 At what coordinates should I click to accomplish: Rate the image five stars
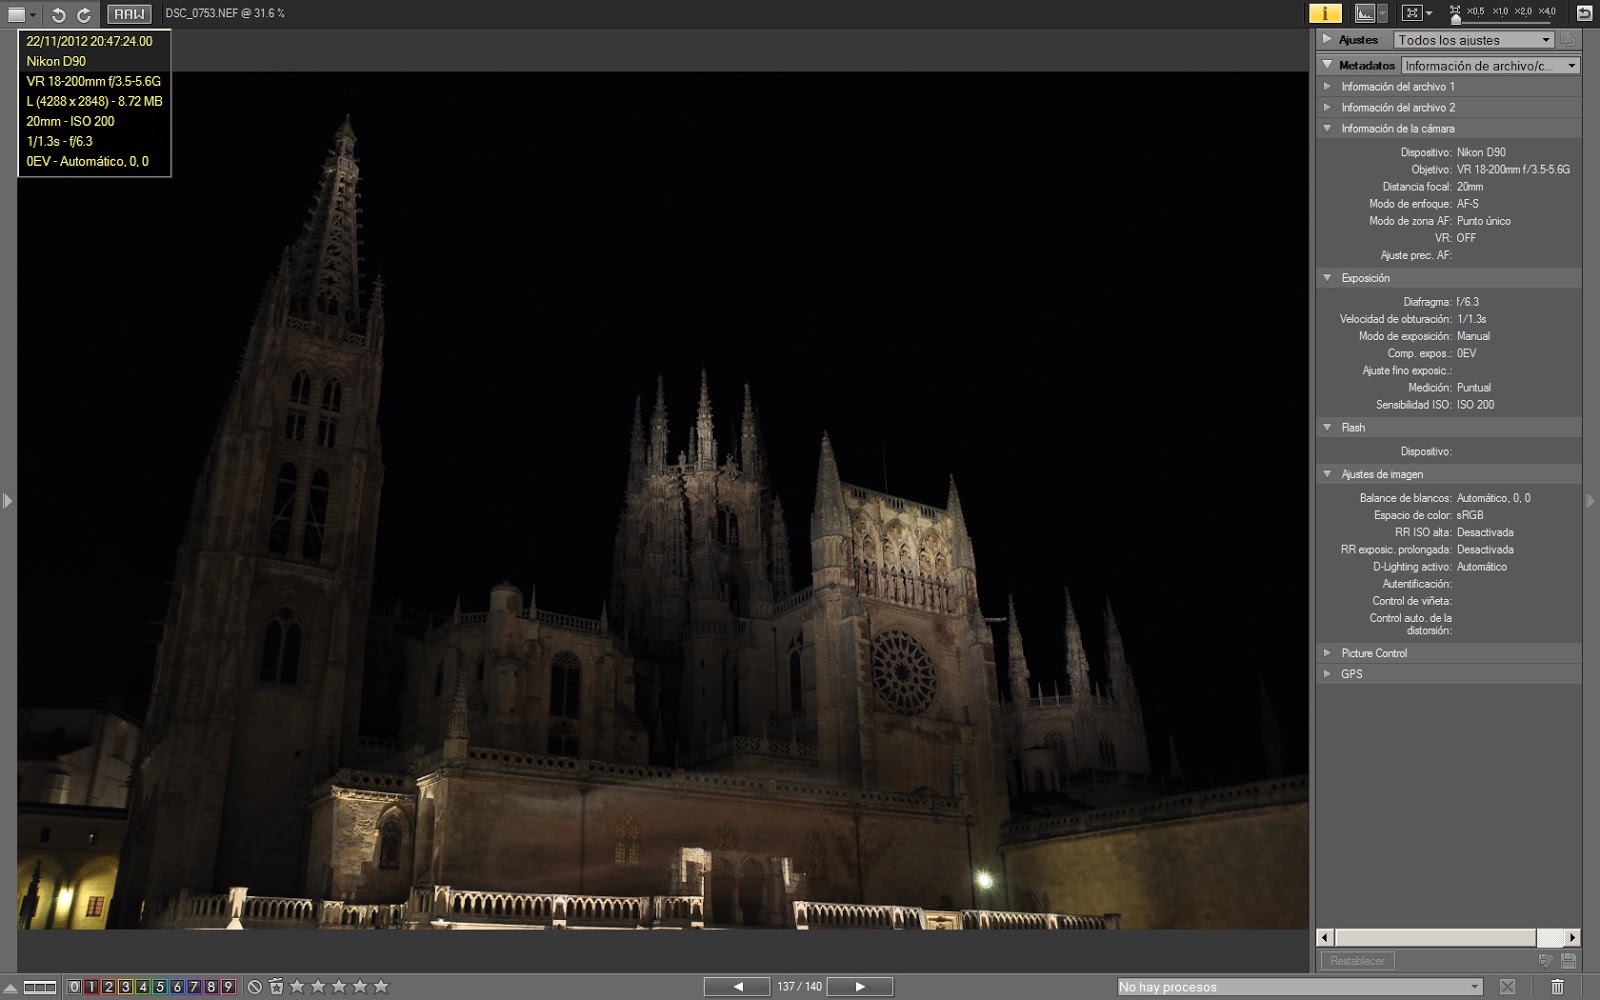click(380, 987)
